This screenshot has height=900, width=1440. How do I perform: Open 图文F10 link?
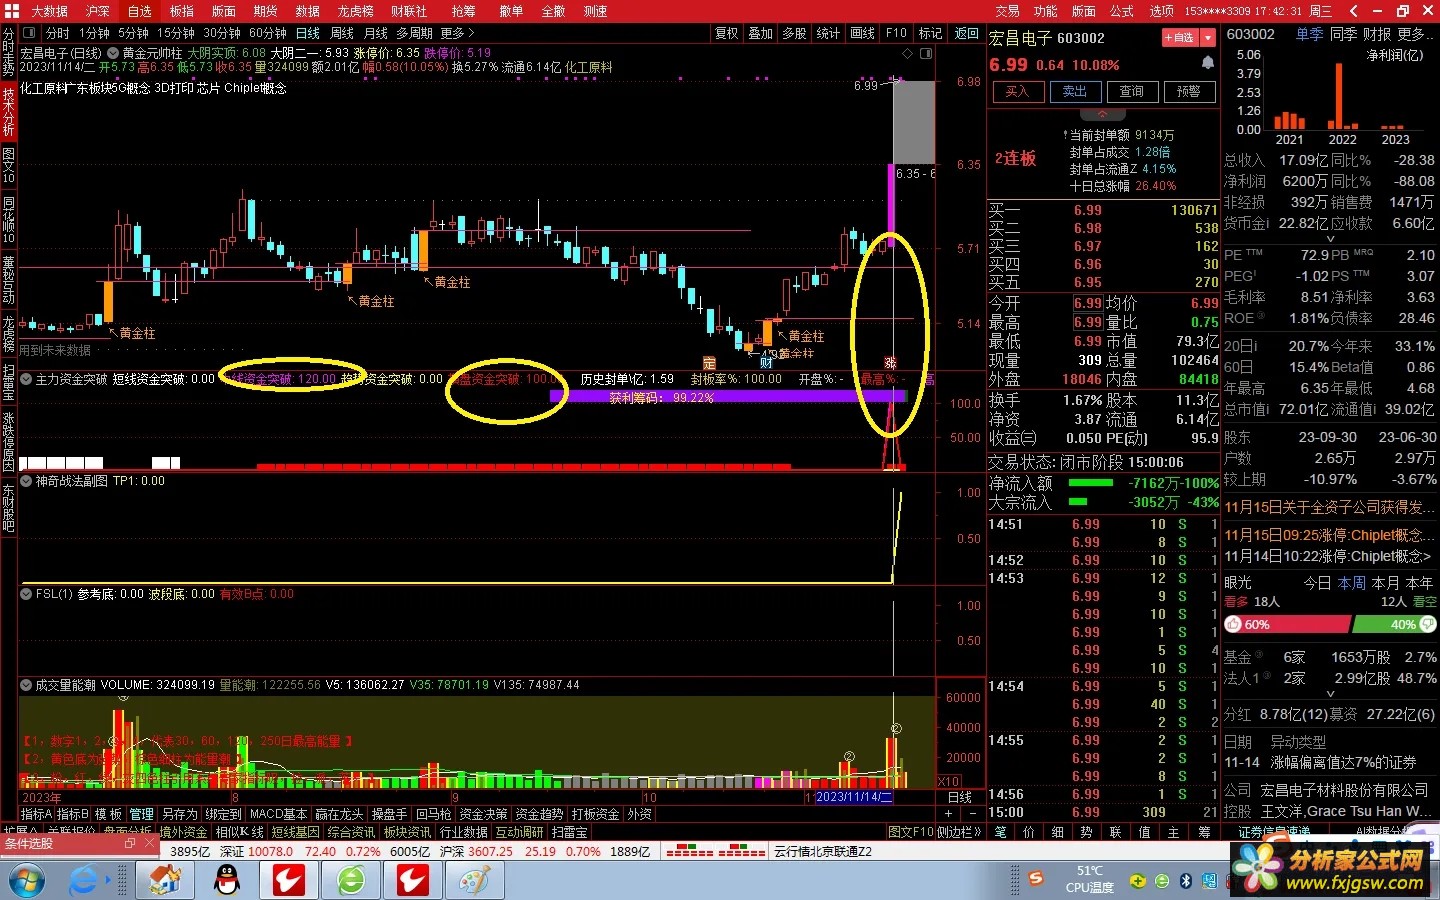[911, 832]
